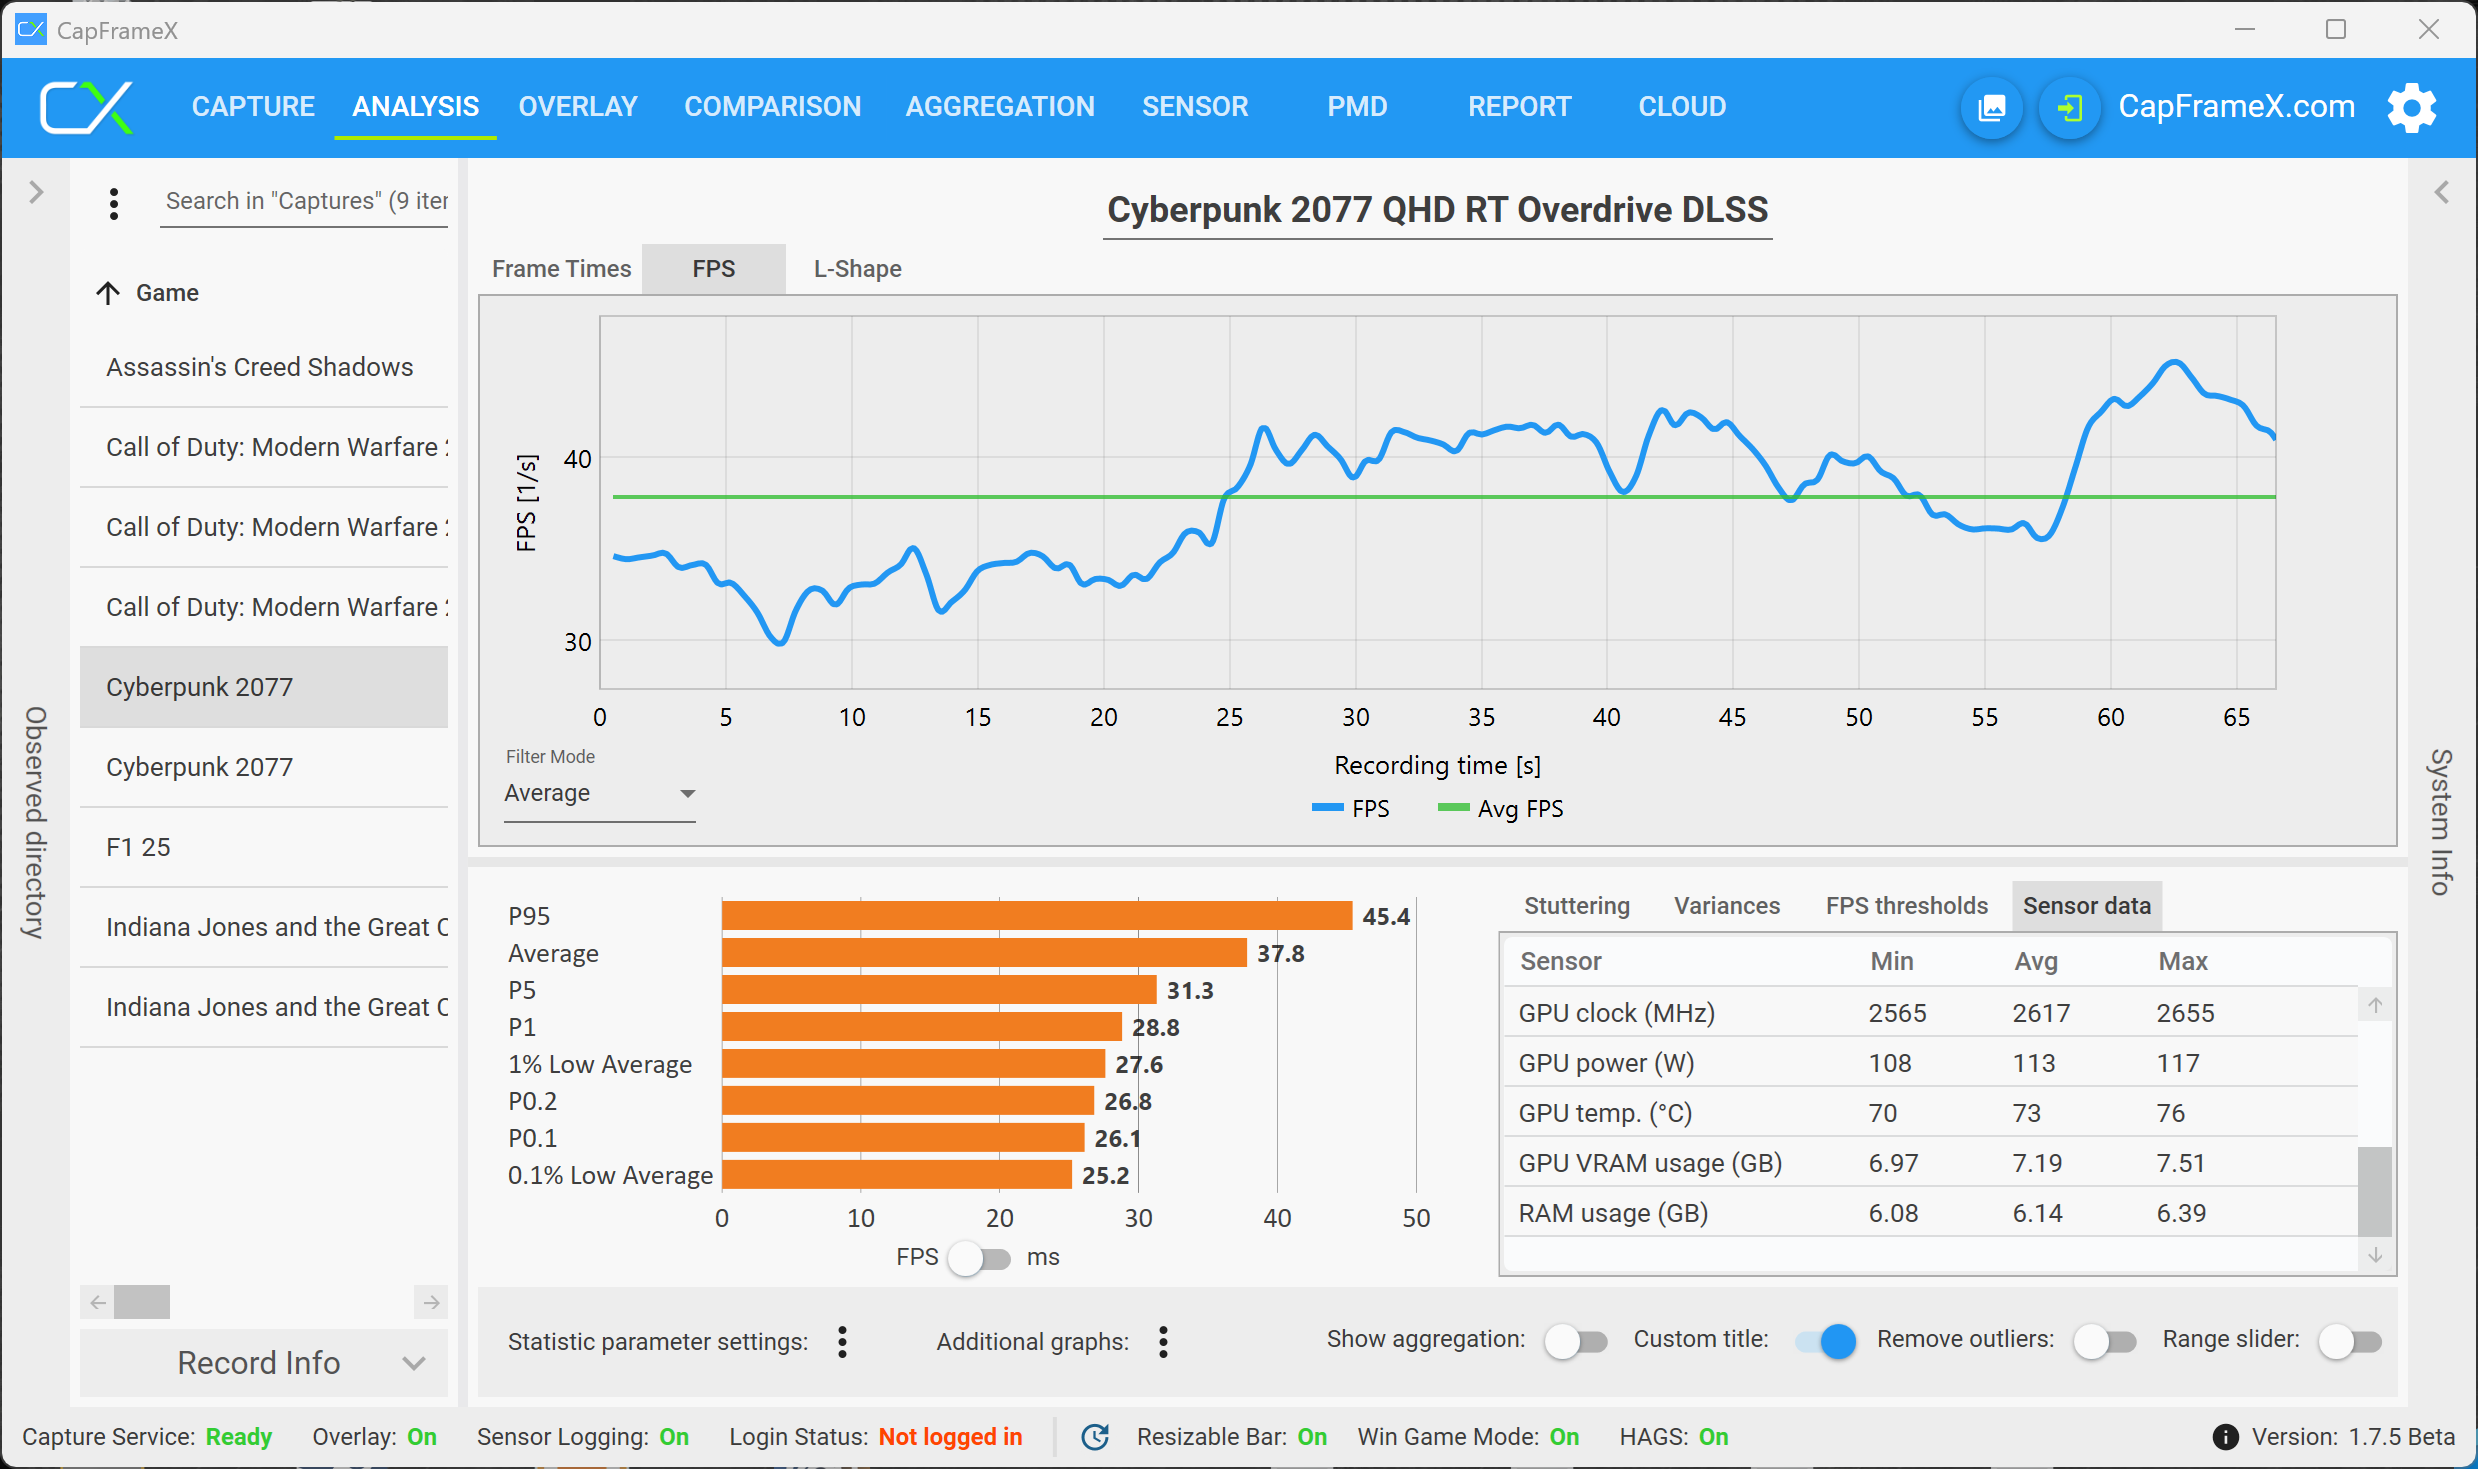Viewport: 2478px width, 1469px height.
Task: Click the CapFrameX logo in header
Action: click(x=86, y=107)
